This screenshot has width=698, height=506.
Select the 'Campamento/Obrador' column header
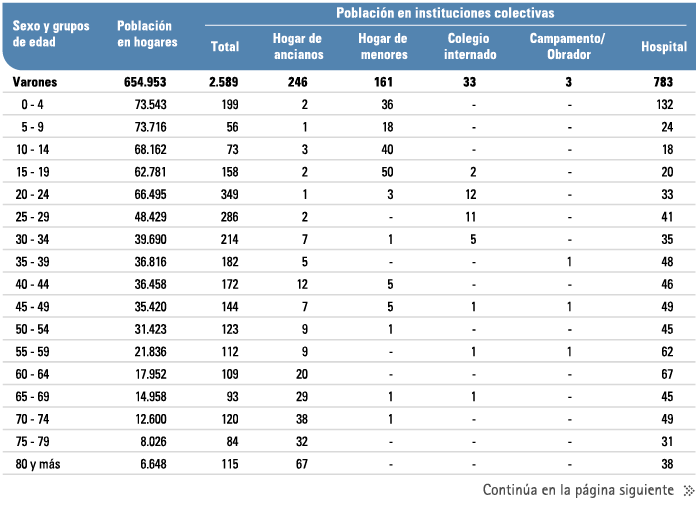567,46
